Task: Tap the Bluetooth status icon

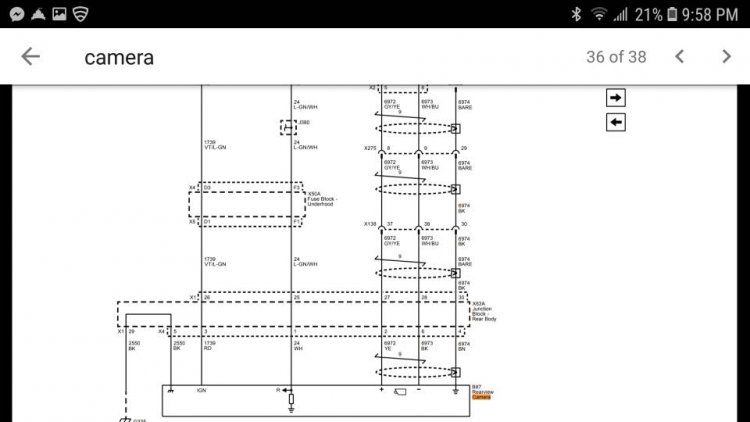Action: 576,14
